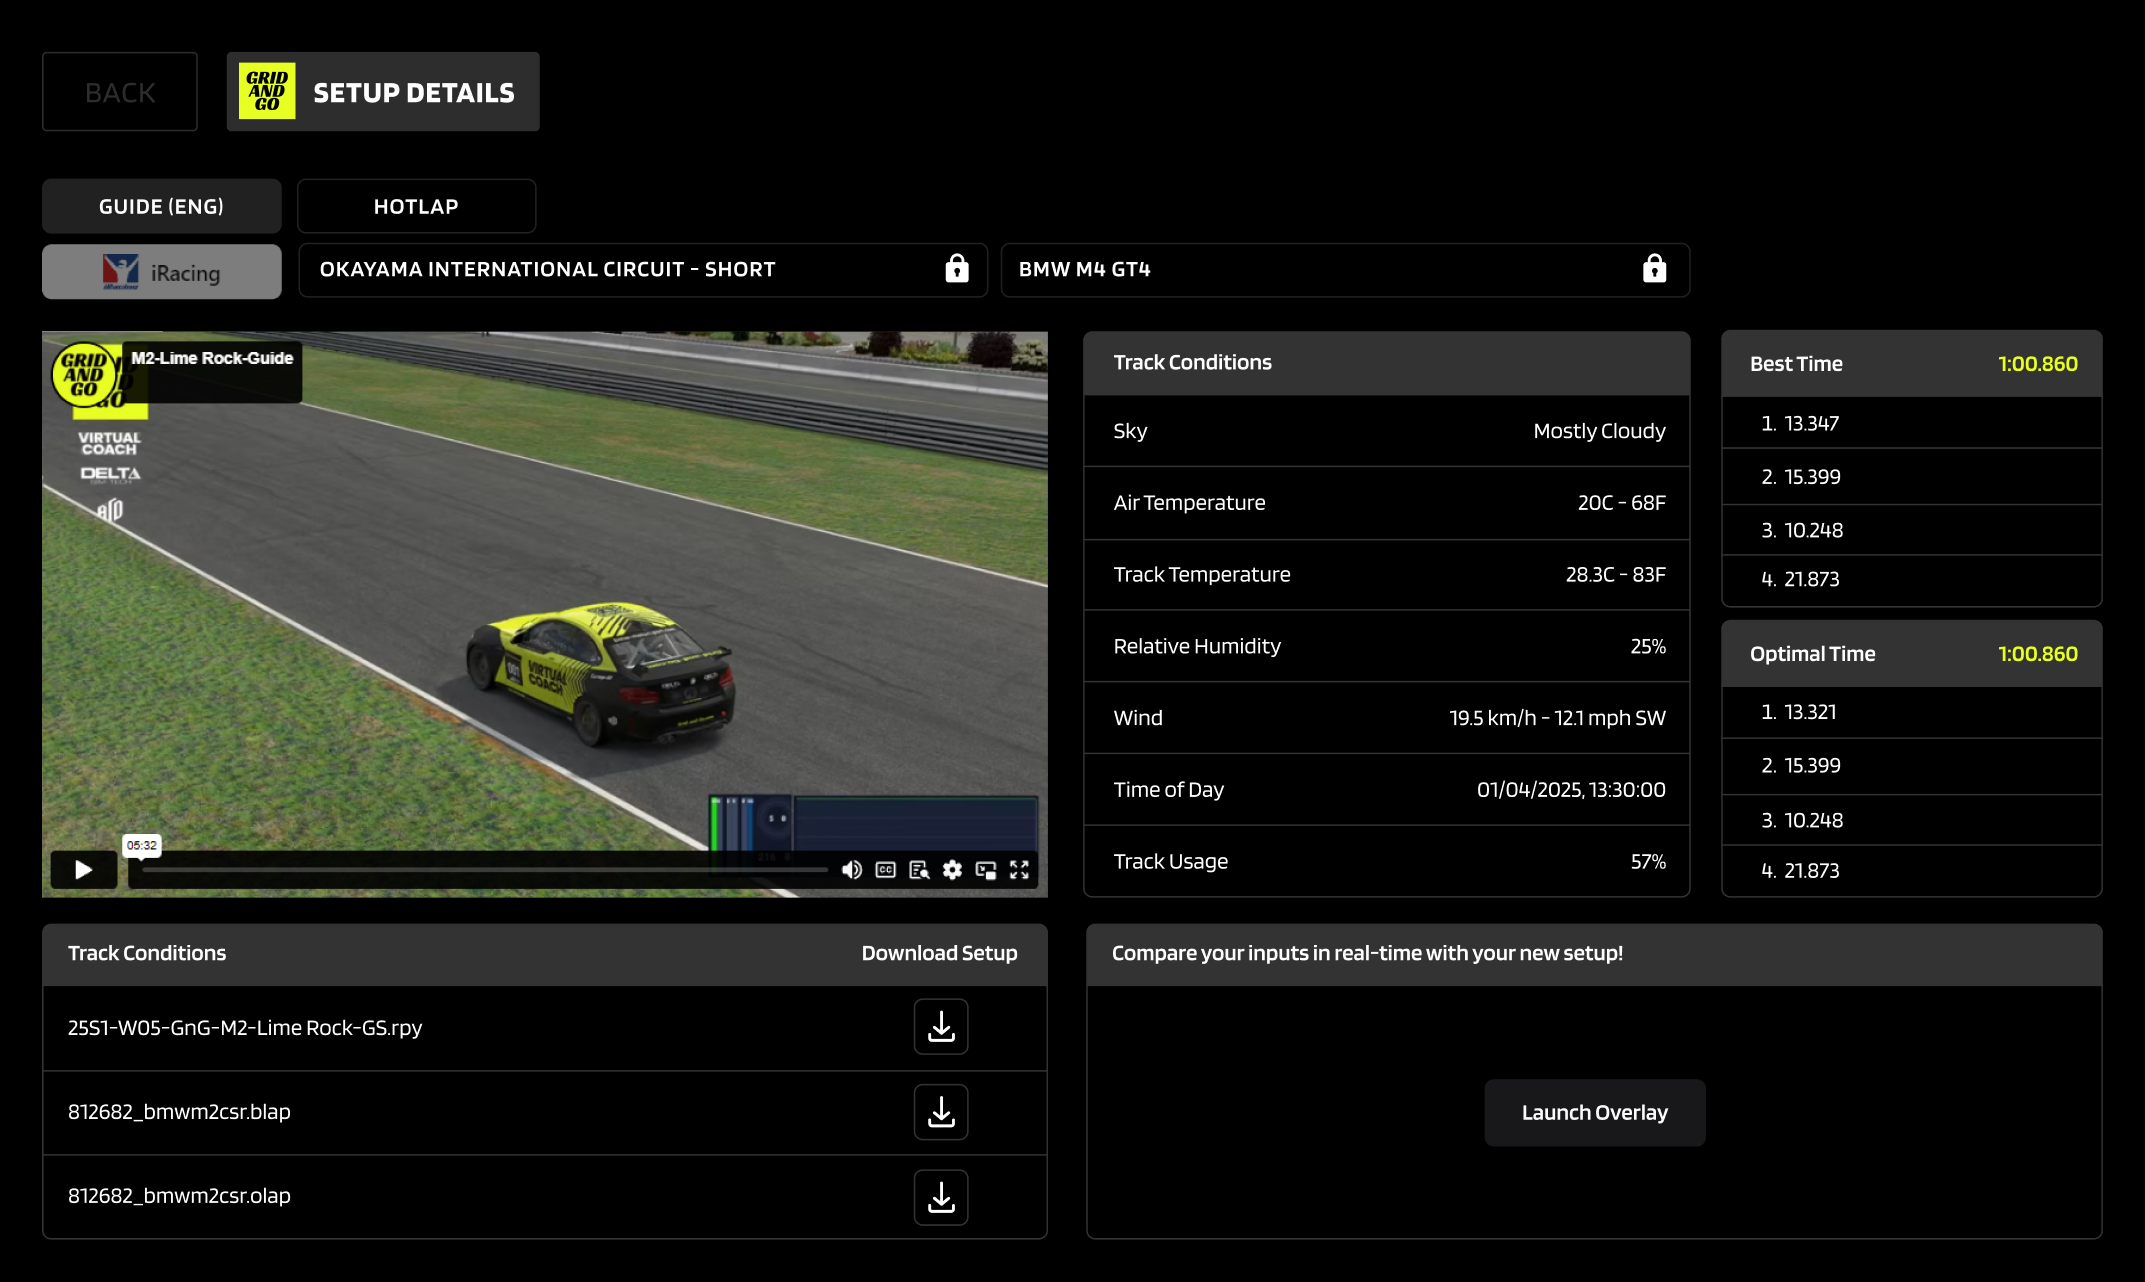Image resolution: width=2145 pixels, height=1282 pixels.
Task: Enter fullscreen video mode
Action: [x=1019, y=870]
